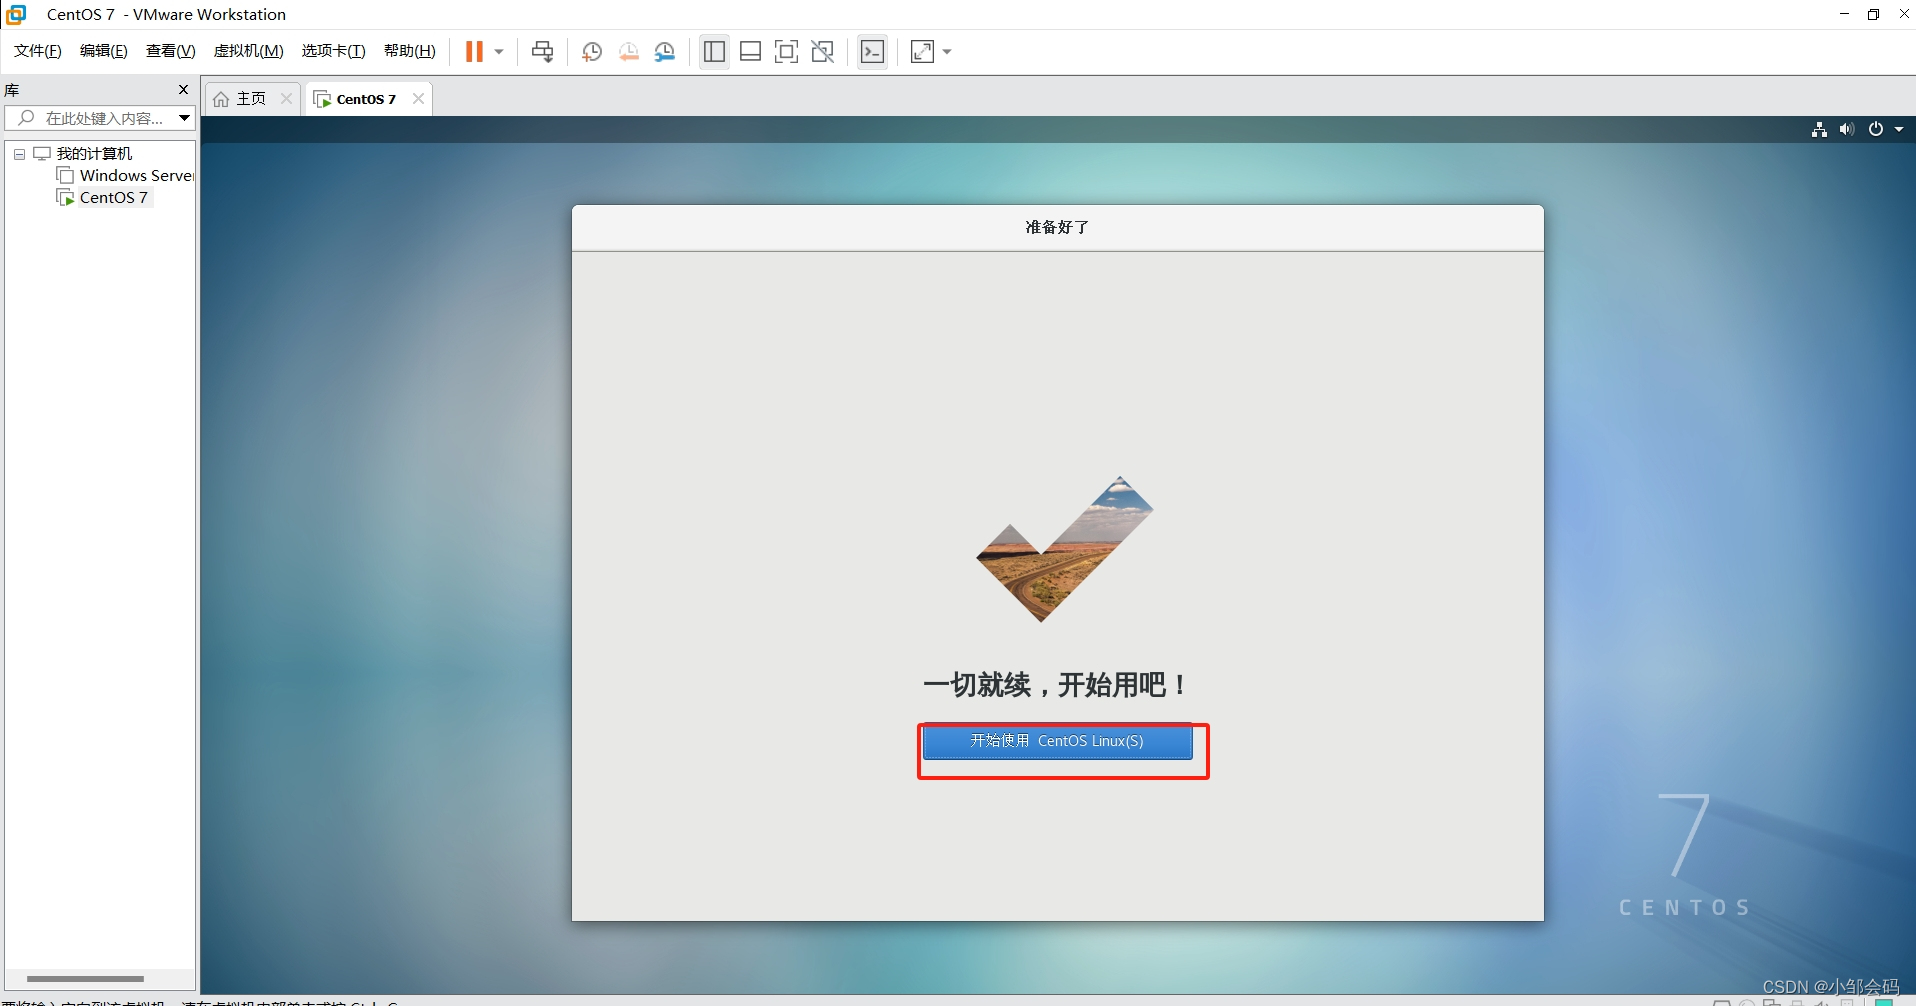This screenshot has height=1006, width=1916.
Task: Open the library search dropdown arrow
Action: 184,118
